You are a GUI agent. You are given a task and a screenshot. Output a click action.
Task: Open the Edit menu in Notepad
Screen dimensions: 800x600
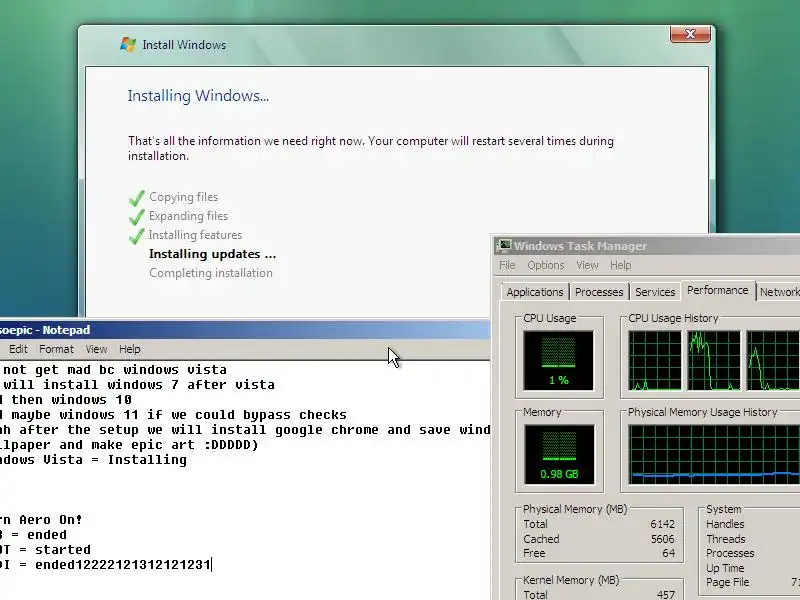pos(18,349)
